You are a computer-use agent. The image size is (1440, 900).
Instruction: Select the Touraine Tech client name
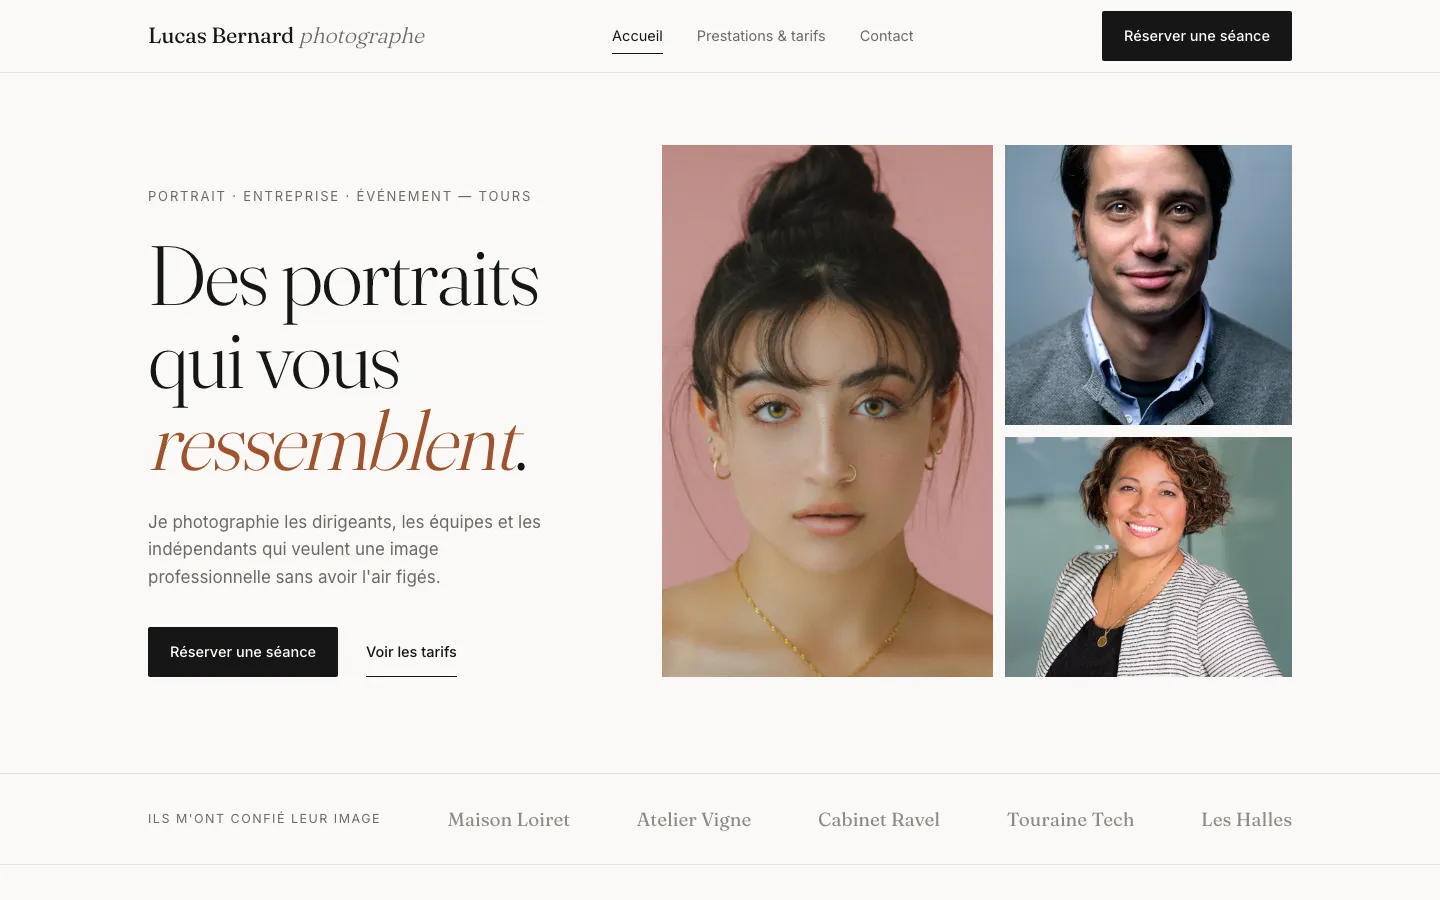pyautogui.click(x=1070, y=819)
